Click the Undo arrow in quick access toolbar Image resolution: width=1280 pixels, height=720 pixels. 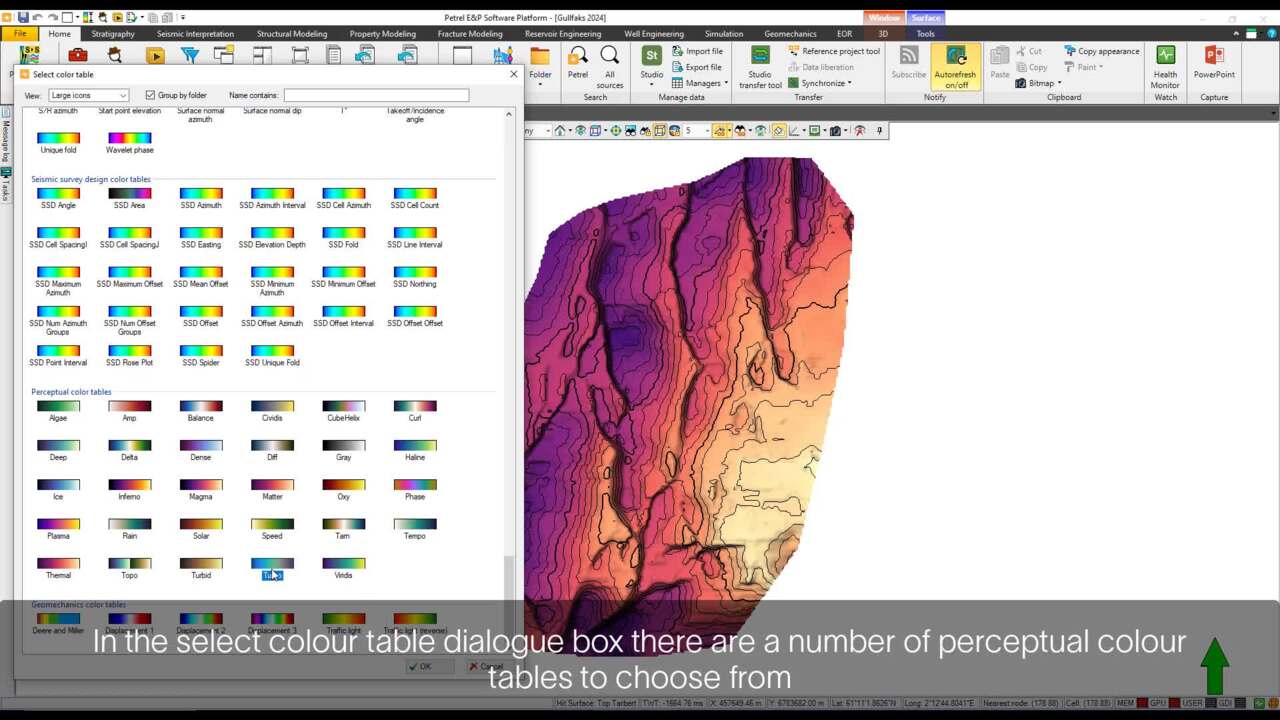coord(37,17)
